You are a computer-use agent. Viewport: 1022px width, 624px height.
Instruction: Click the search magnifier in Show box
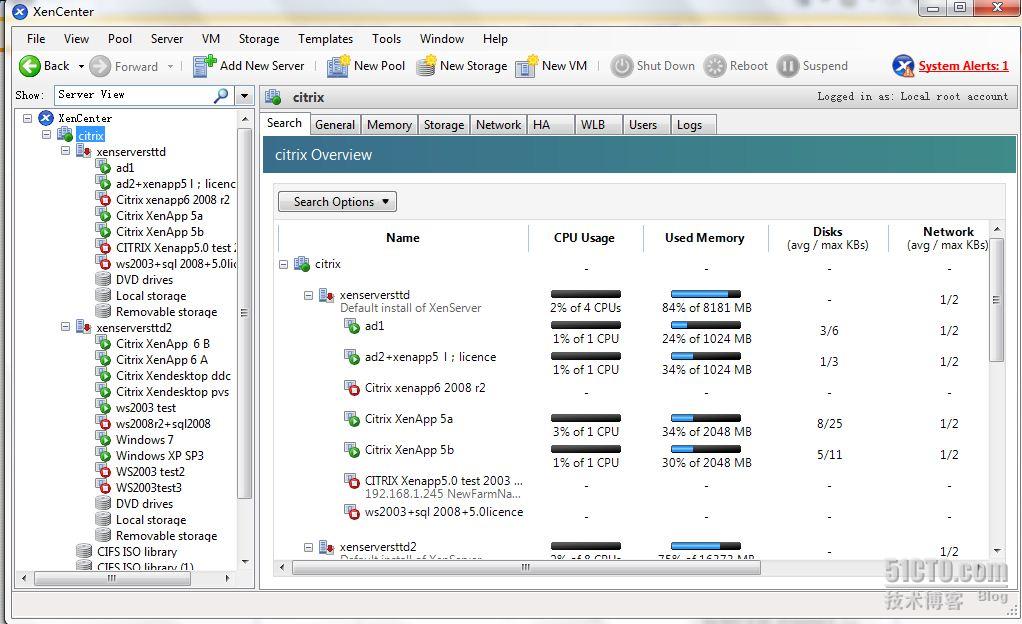(222, 95)
